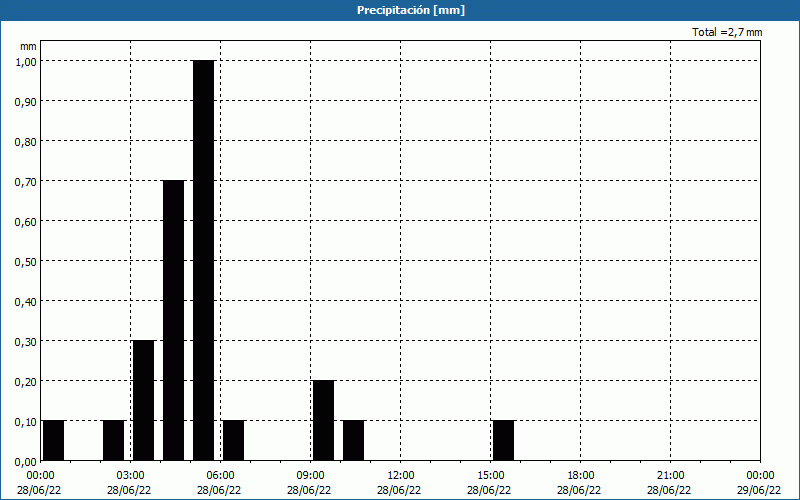The width and height of the screenshot is (800, 500).
Task: Select the Total =2,7 mm label
Action: 727,32
